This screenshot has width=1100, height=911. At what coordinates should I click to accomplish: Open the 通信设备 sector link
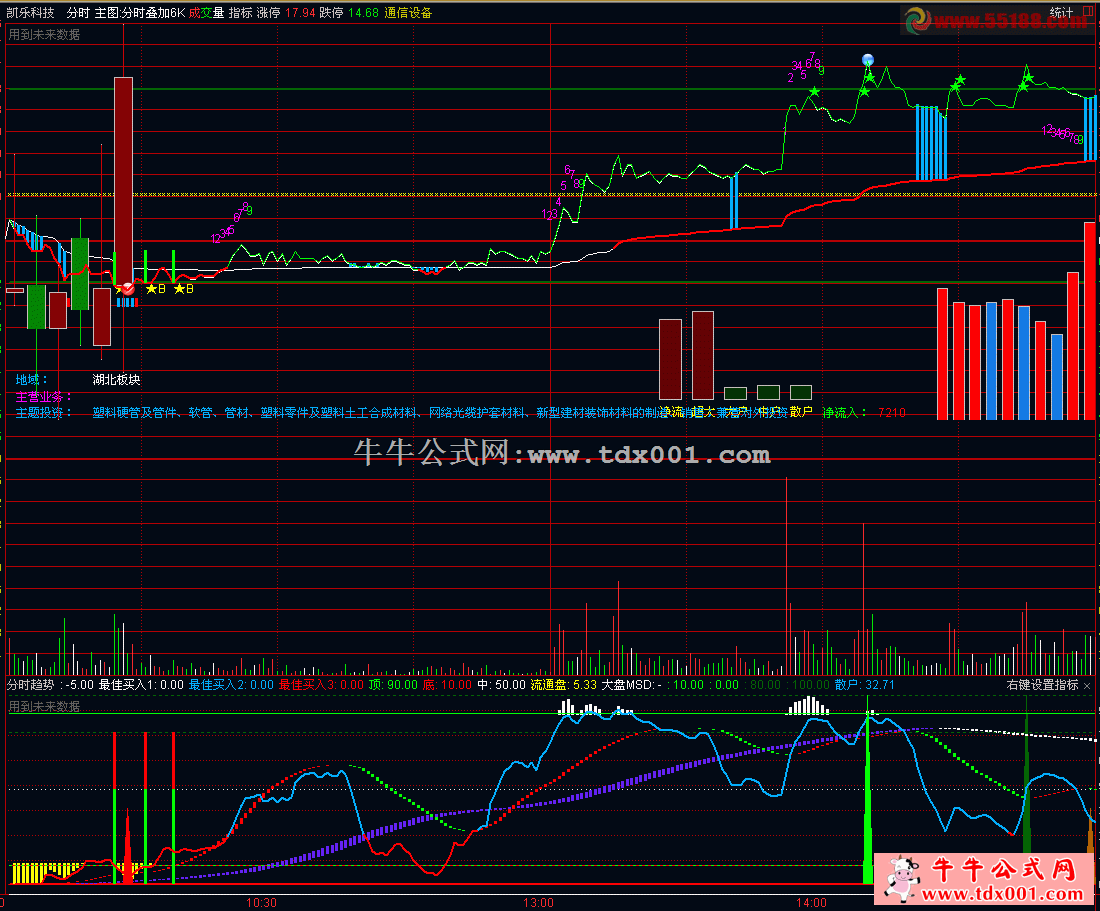pos(408,13)
